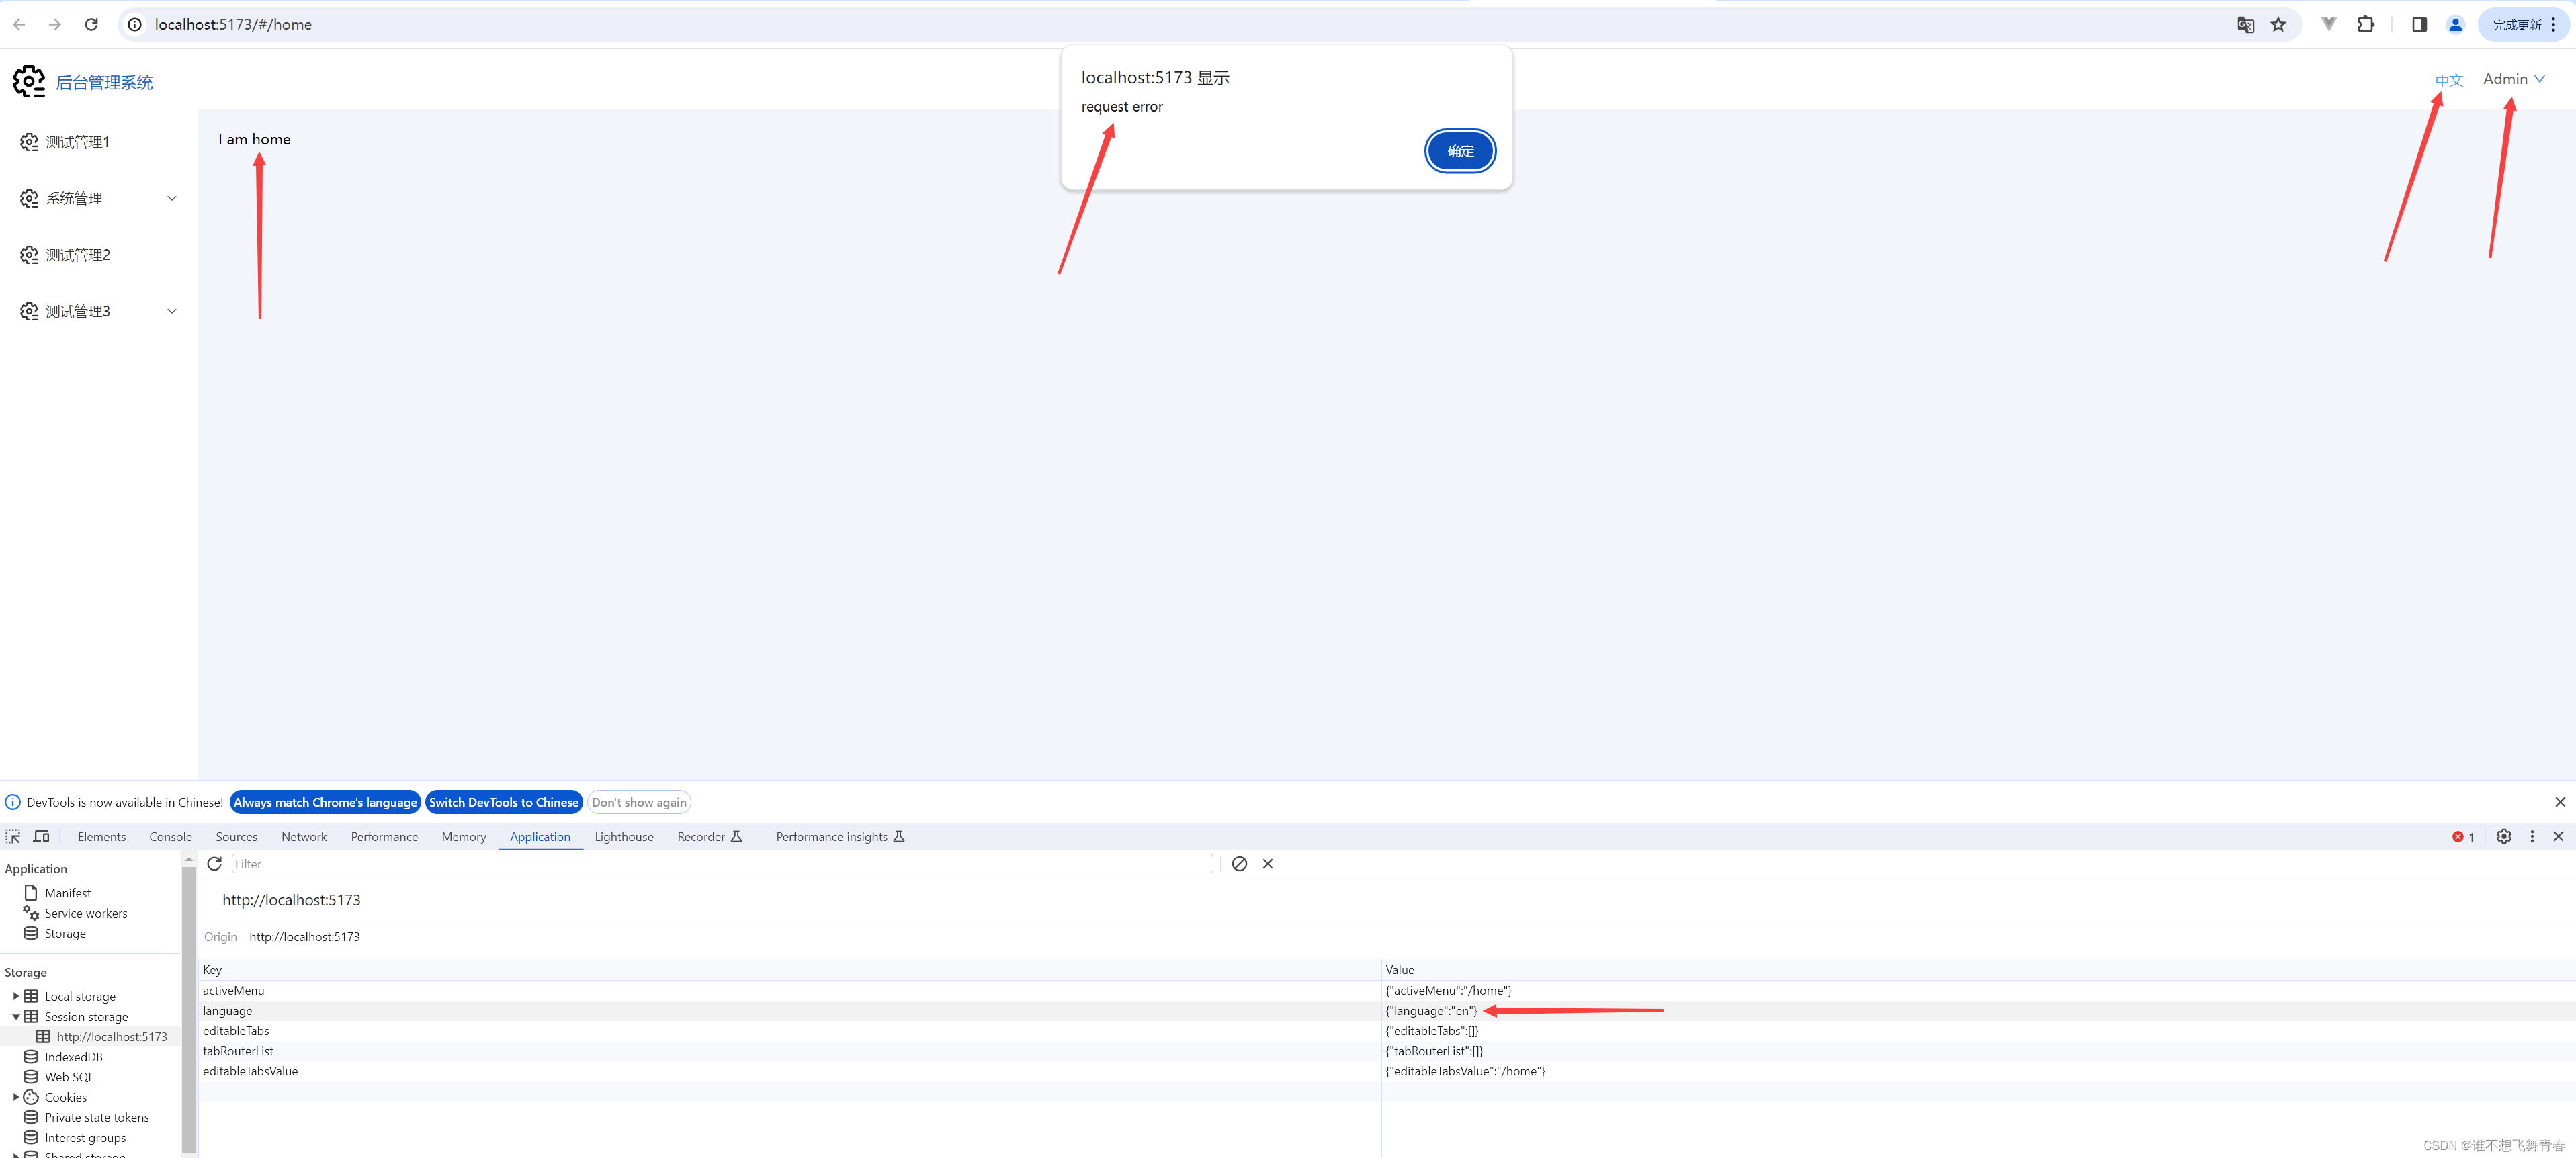Switch to the Memory tab
The width and height of the screenshot is (2576, 1158).
click(464, 836)
